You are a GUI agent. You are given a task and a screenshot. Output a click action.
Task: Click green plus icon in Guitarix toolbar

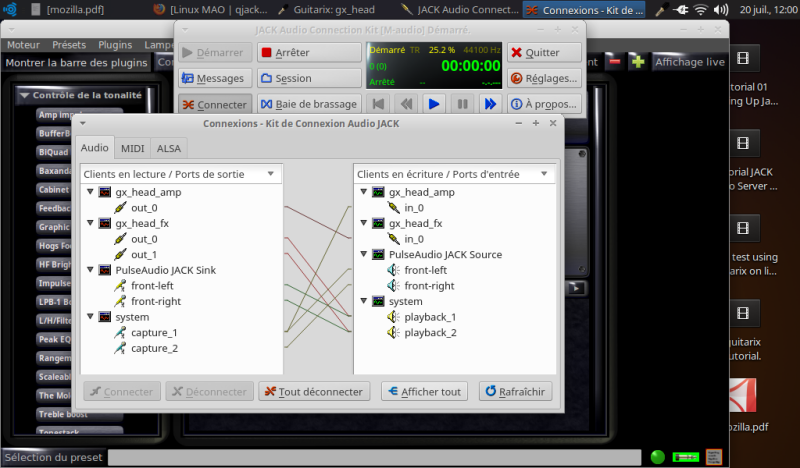coord(638,62)
